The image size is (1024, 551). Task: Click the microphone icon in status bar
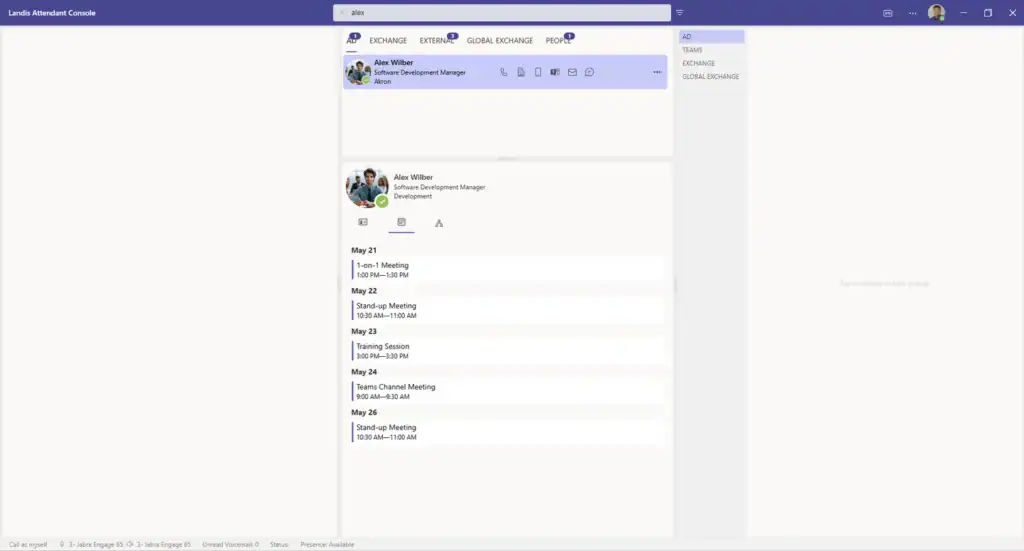pos(62,544)
